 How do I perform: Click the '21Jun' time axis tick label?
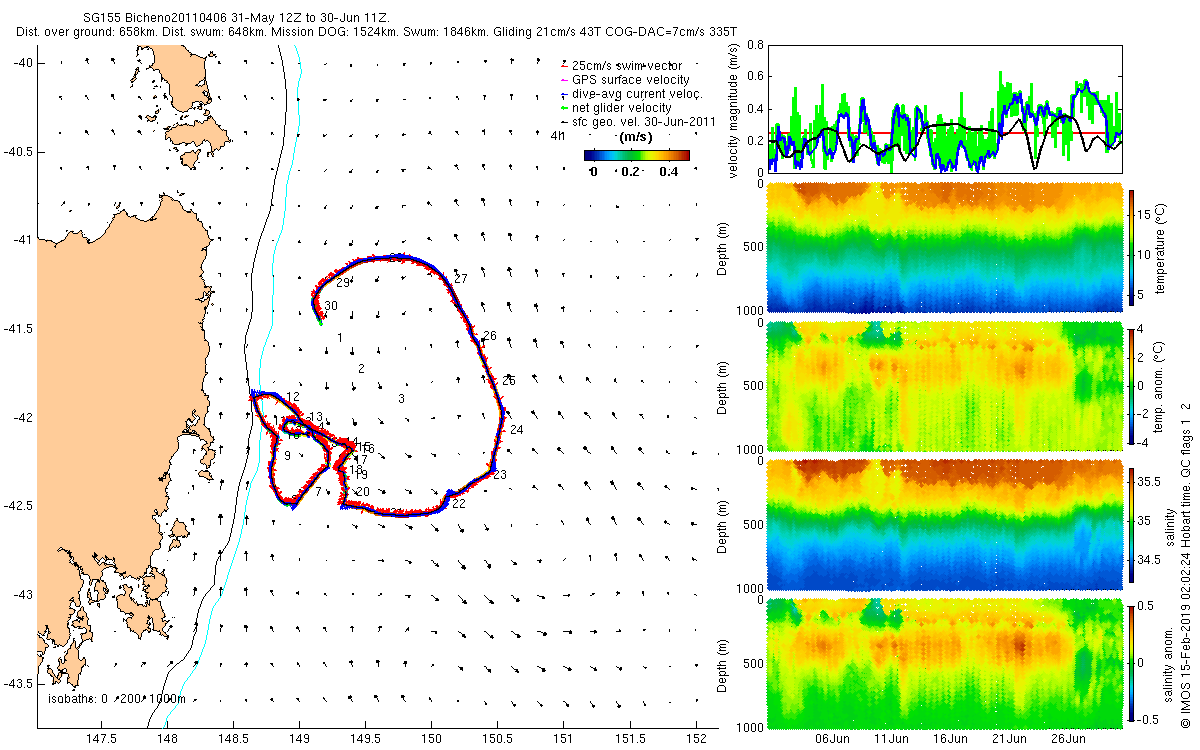[1010, 739]
